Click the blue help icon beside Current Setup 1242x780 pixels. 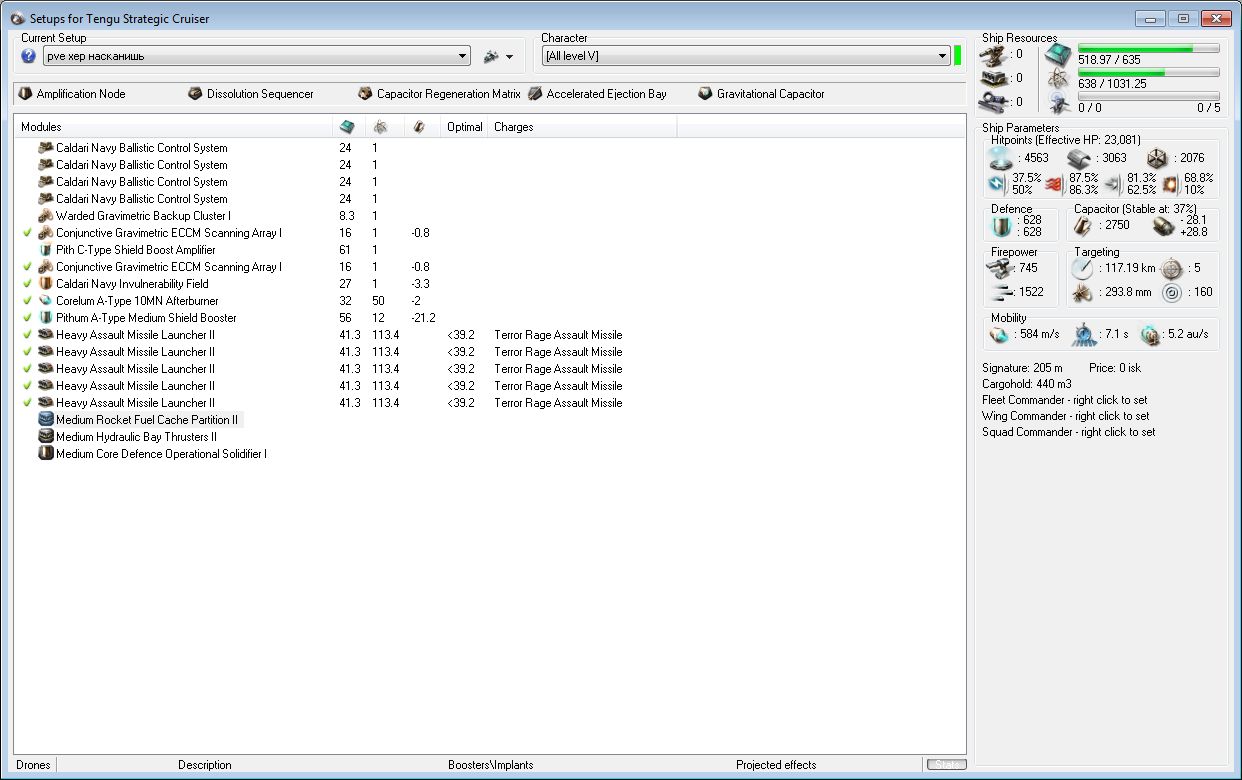(28, 57)
